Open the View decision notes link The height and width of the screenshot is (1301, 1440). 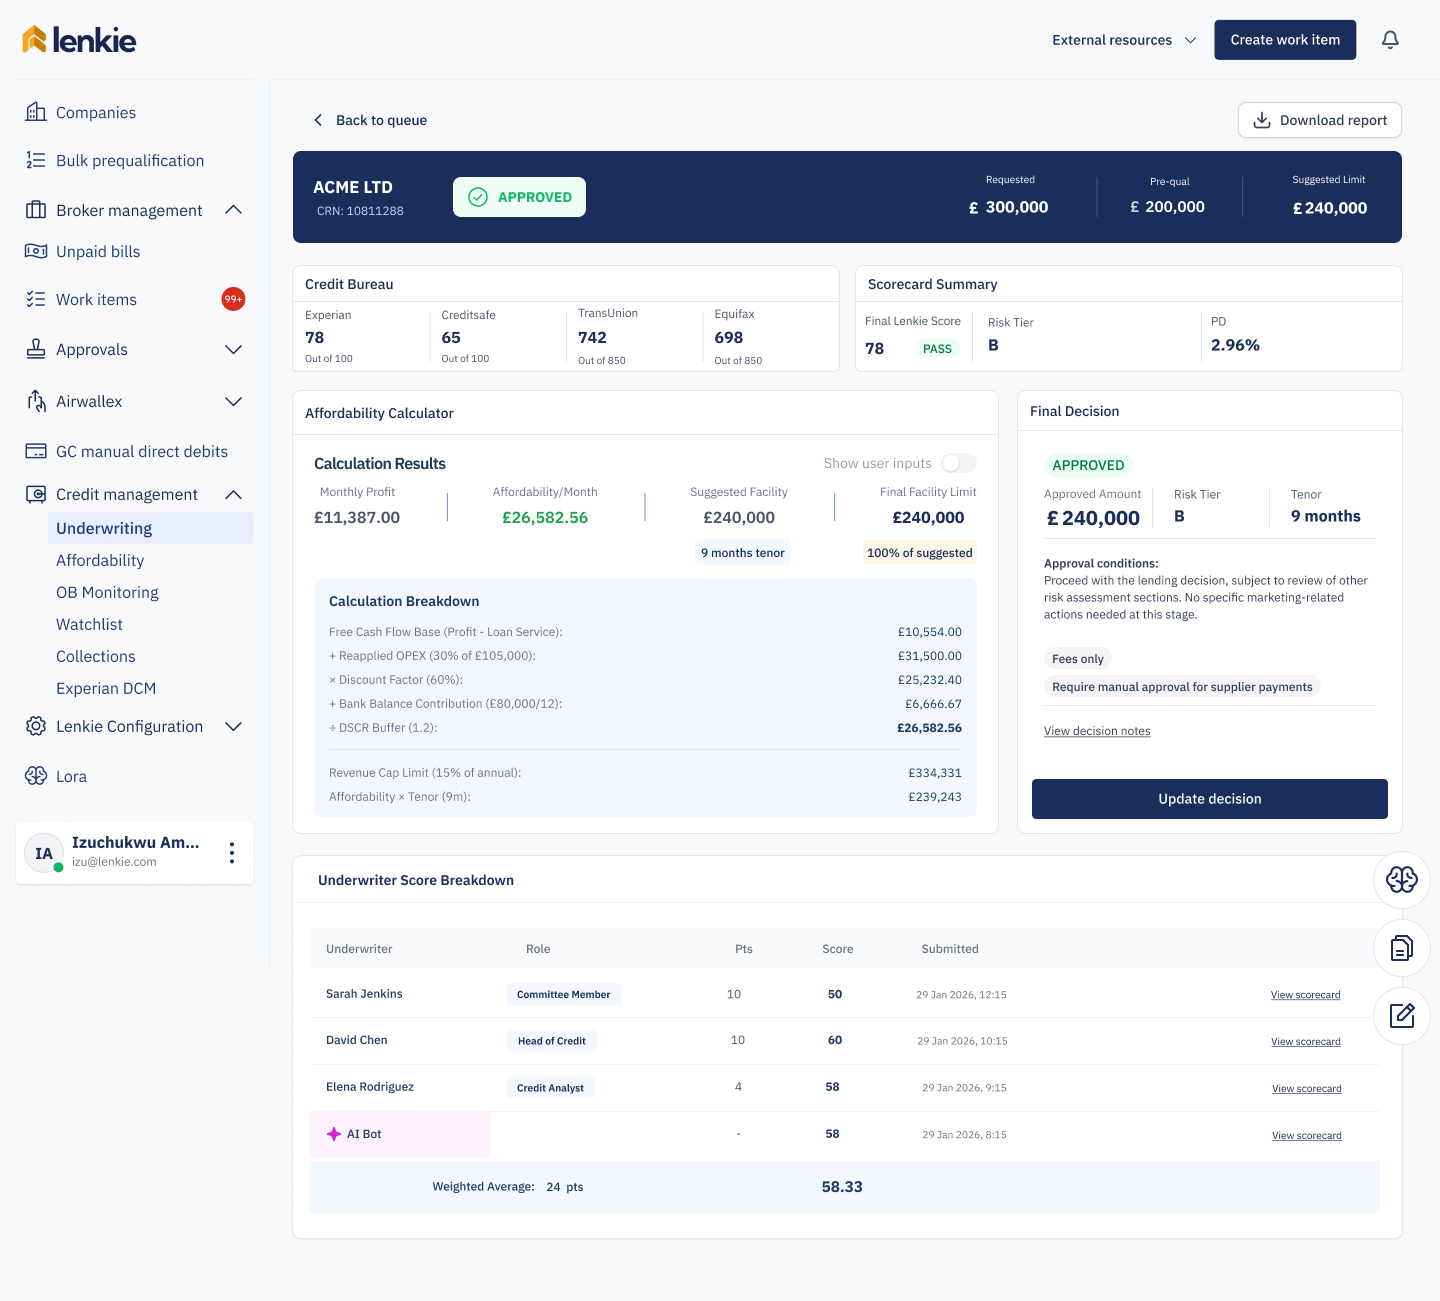coord(1097,731)
